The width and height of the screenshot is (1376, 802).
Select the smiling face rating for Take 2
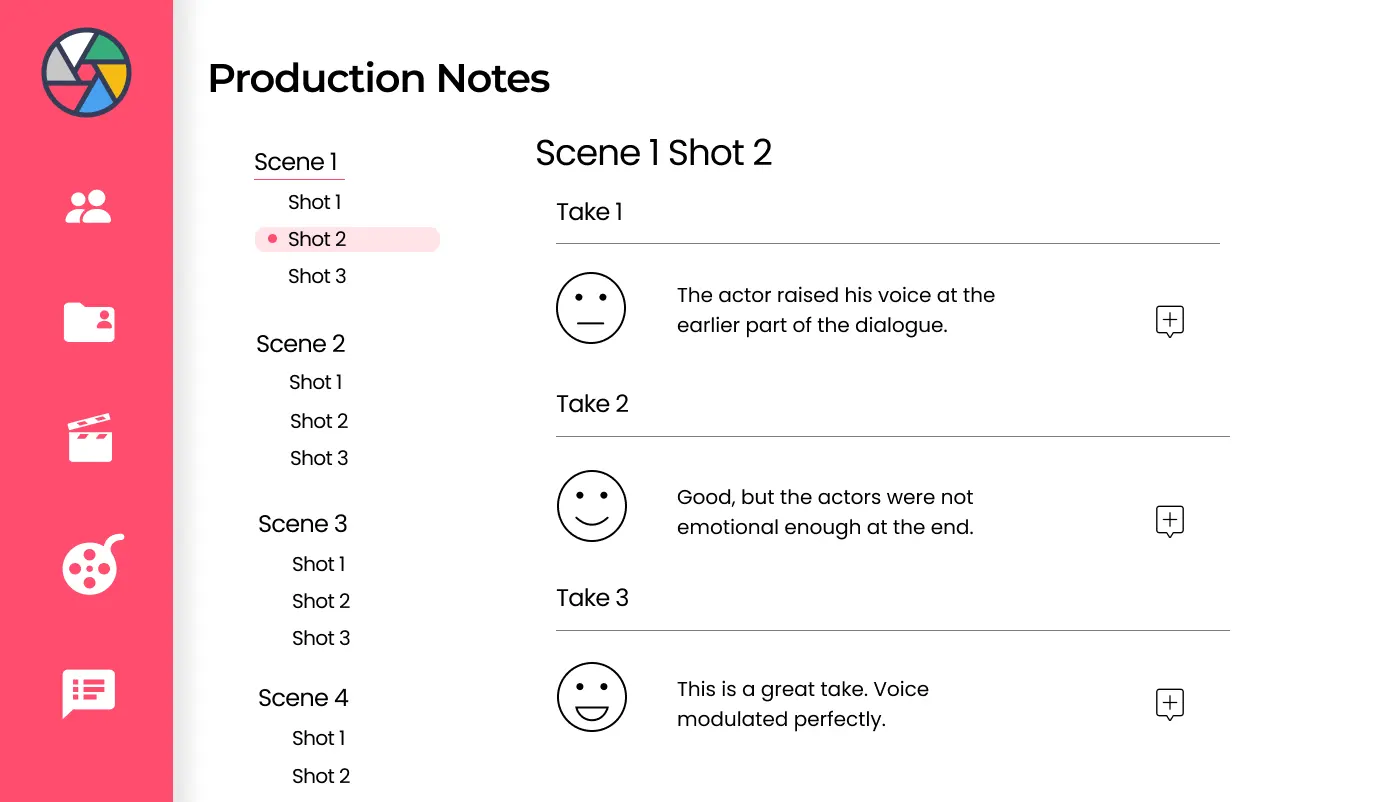(592, 506)
